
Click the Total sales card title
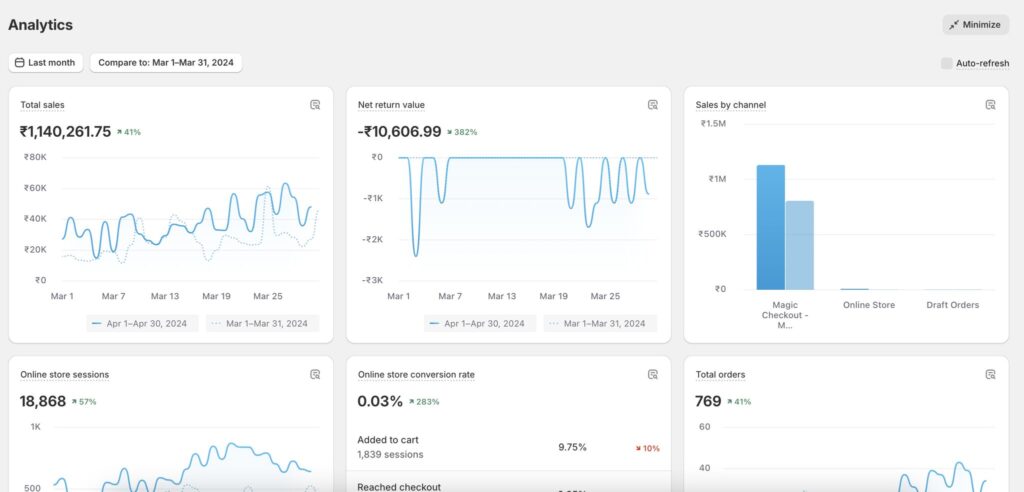[x=42, y=105]
